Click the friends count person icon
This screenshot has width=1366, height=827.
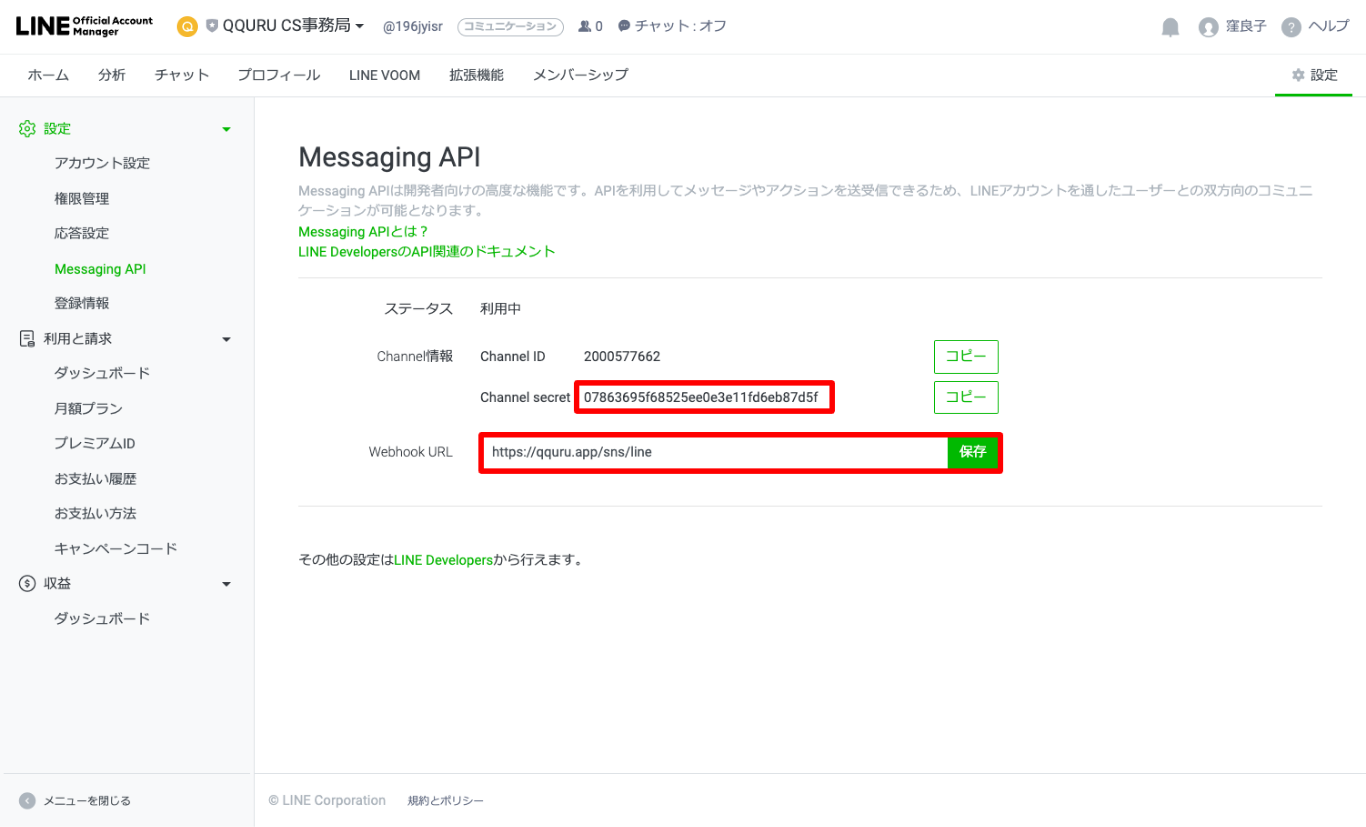coord(584,27)
